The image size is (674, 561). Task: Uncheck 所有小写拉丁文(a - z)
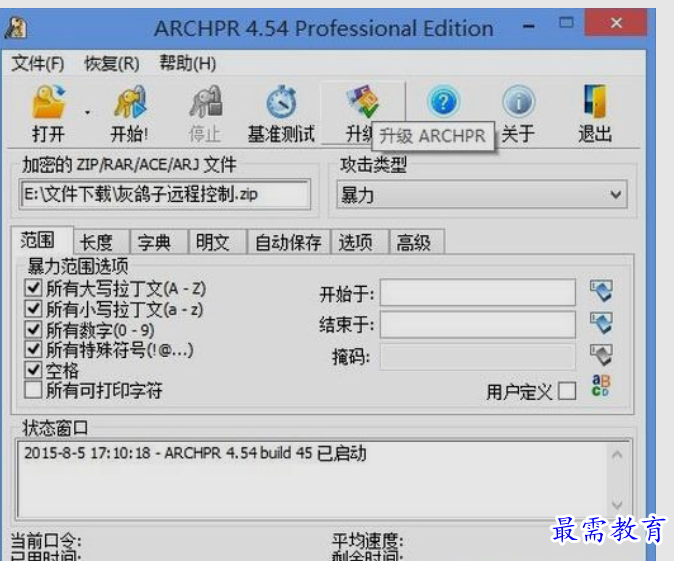[x=34, y=309]
